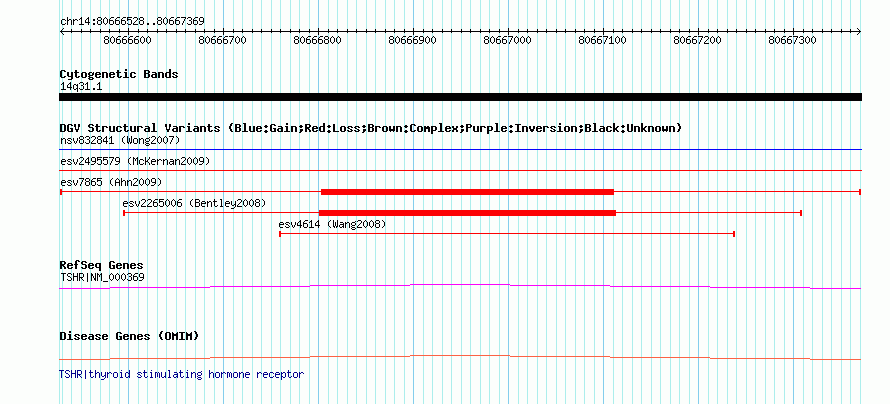890x404 pixels.
Task: Click the RefSeq Genes track title
Action: pos(102,266)
